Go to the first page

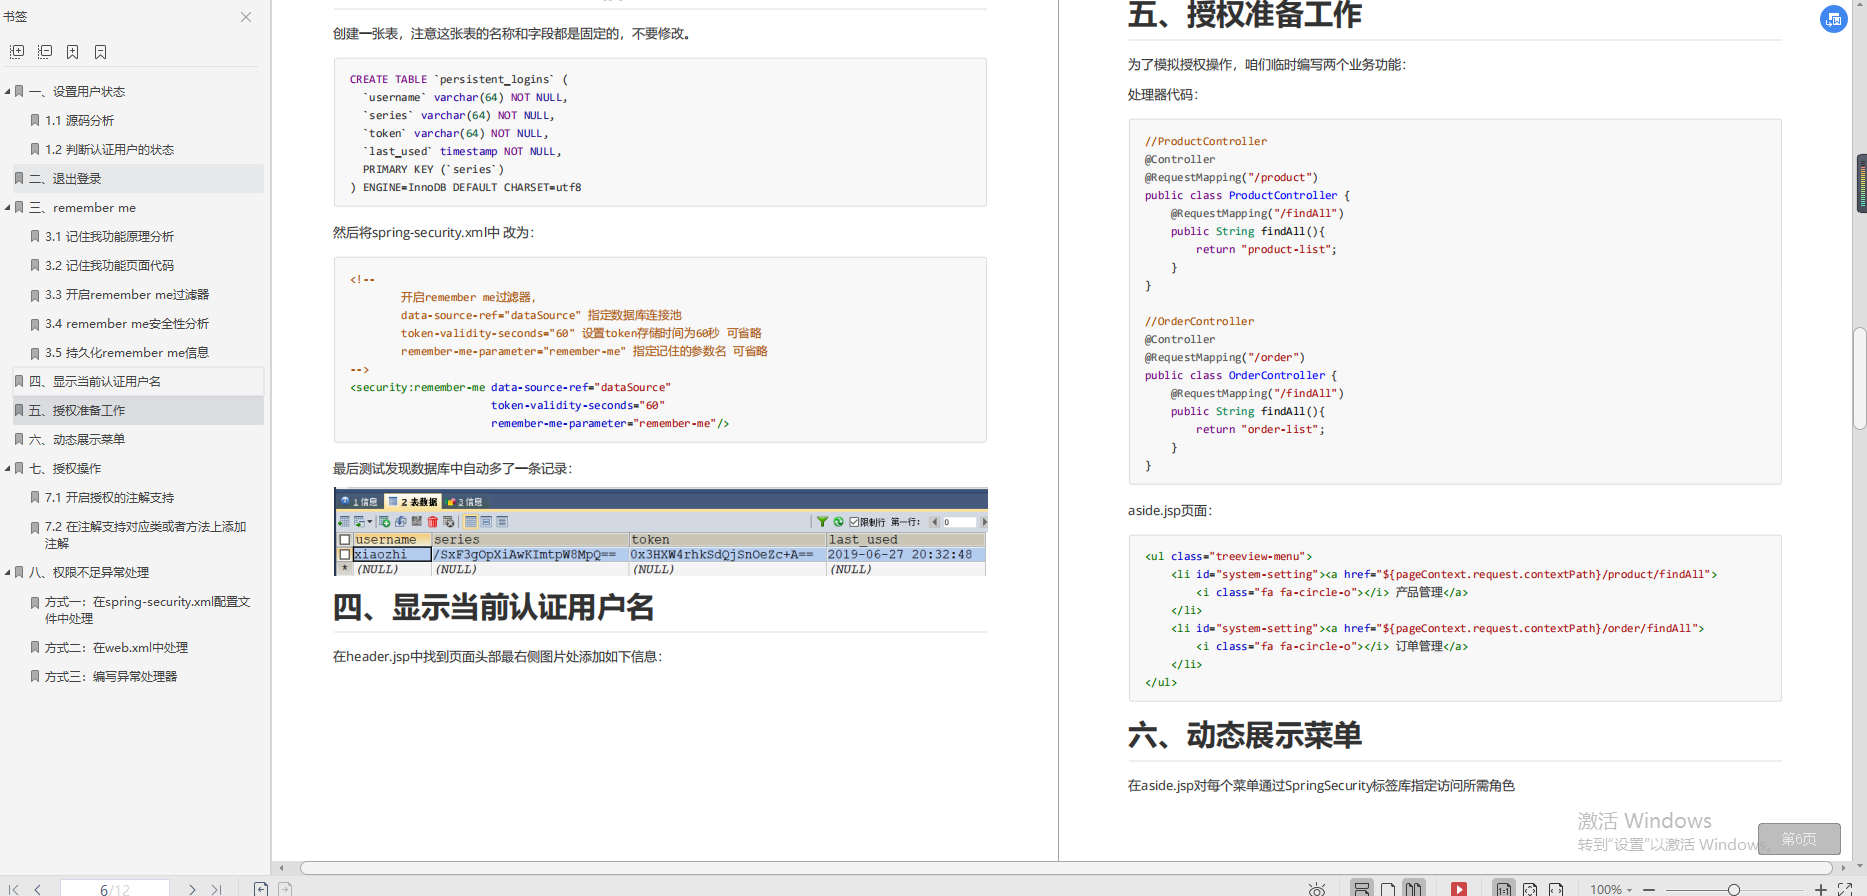tap(14, 889)
